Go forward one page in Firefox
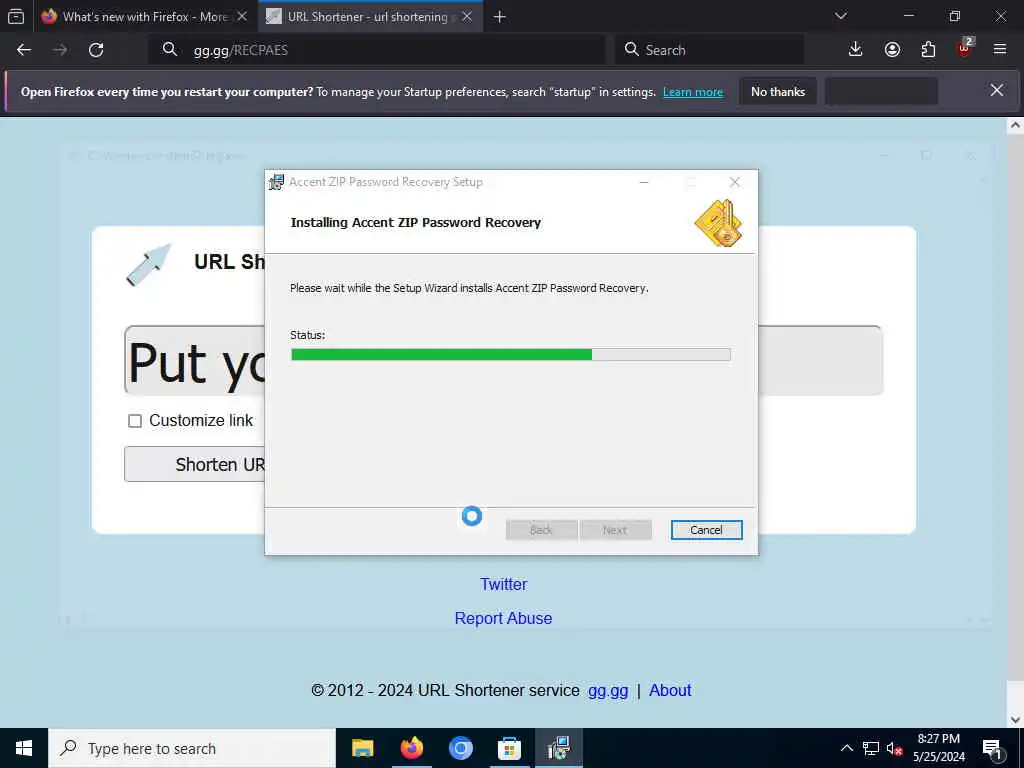The height and width of the screenshot is (768, 1024). click(x=60, y=50)
